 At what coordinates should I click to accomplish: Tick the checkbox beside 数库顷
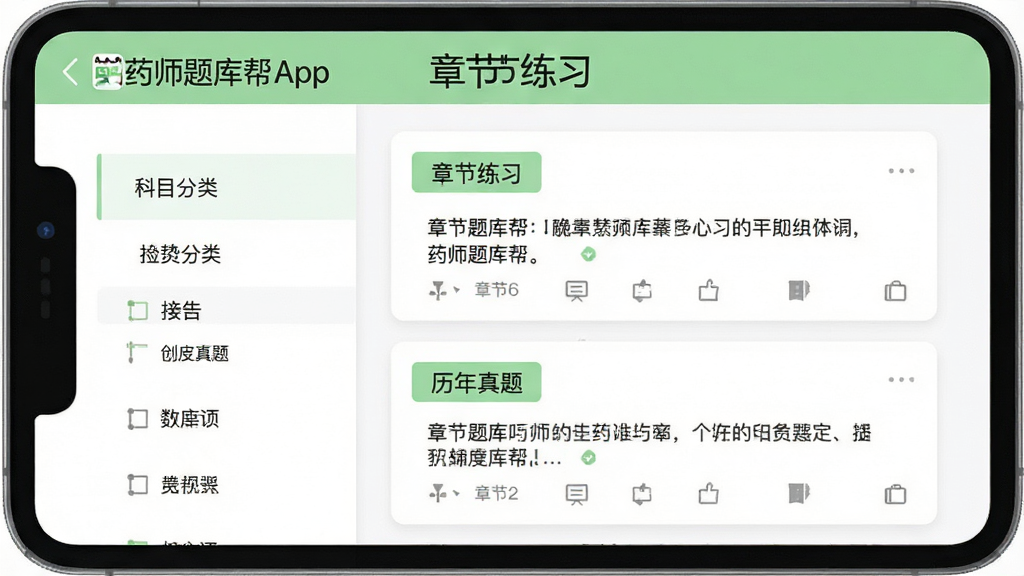pos(138,419)
